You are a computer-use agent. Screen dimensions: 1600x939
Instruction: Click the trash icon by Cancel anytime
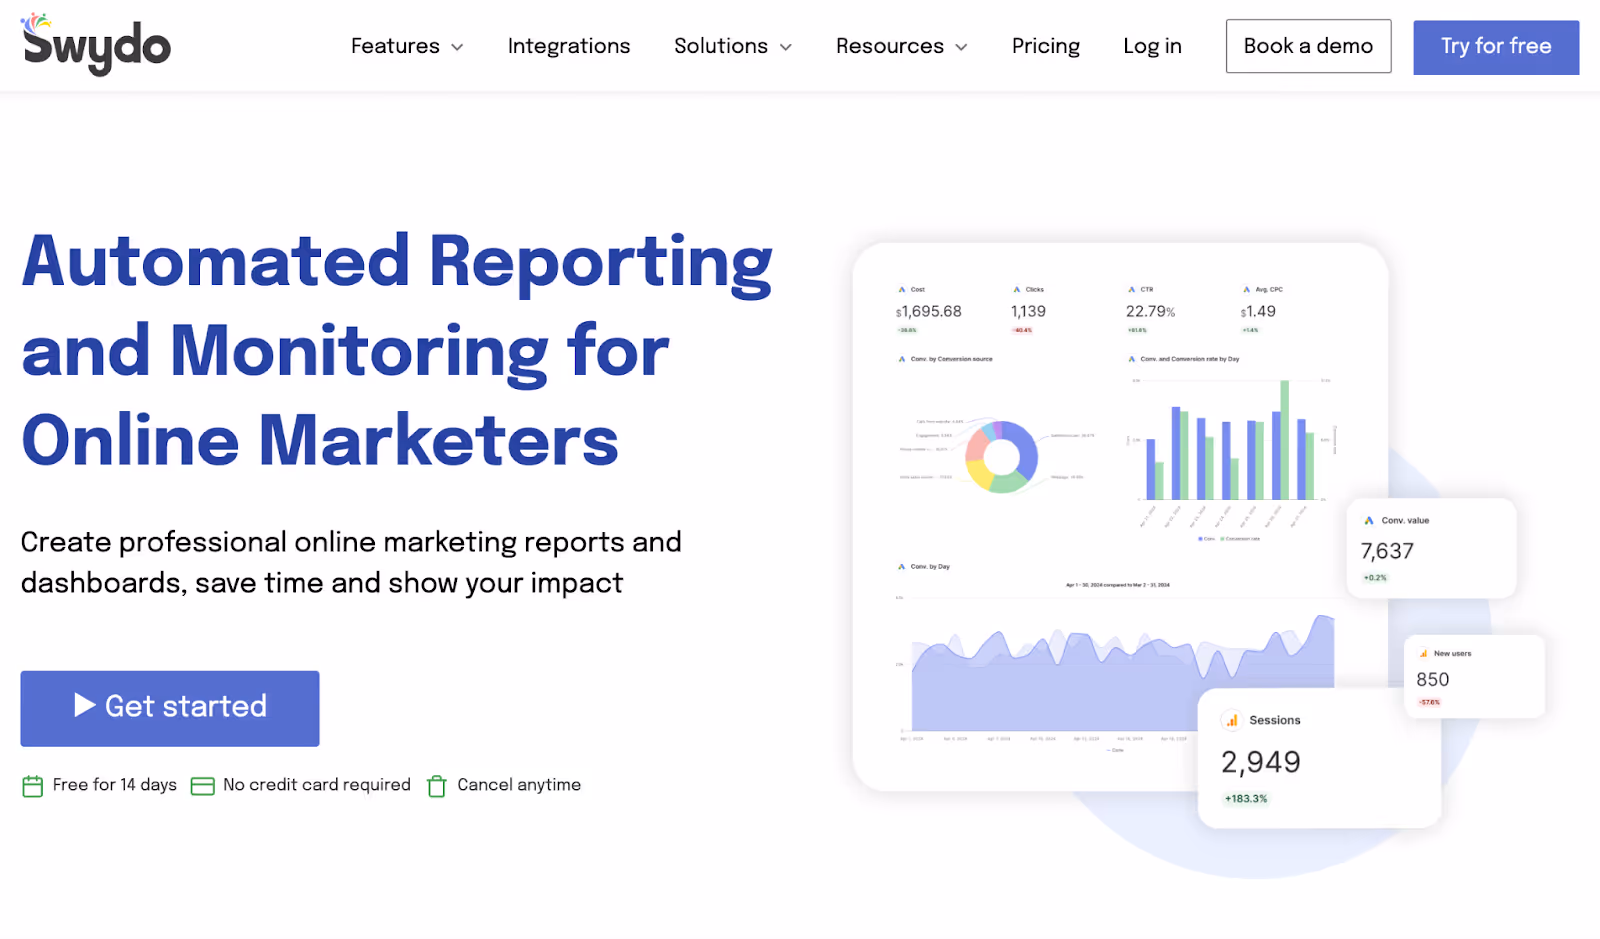click(437, 786)
